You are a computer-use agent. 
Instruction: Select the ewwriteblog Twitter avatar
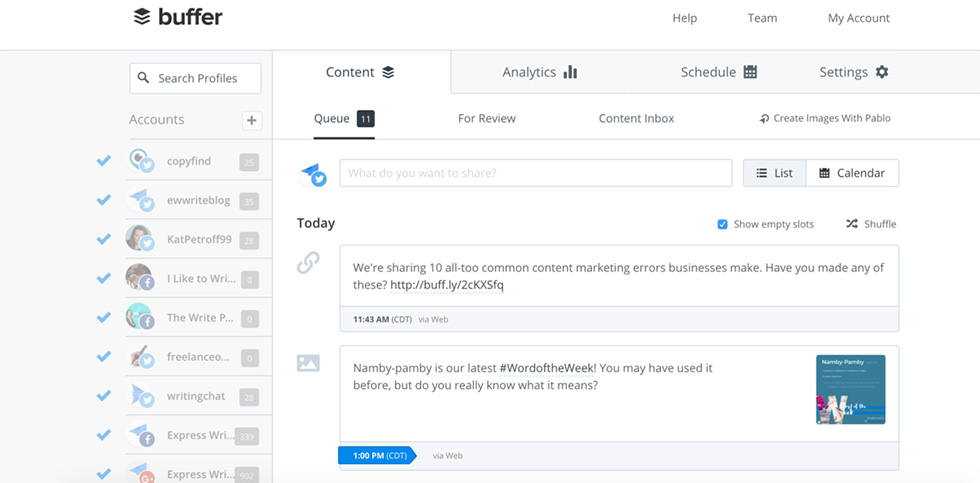pyautogui.click(x=141, y=200)
